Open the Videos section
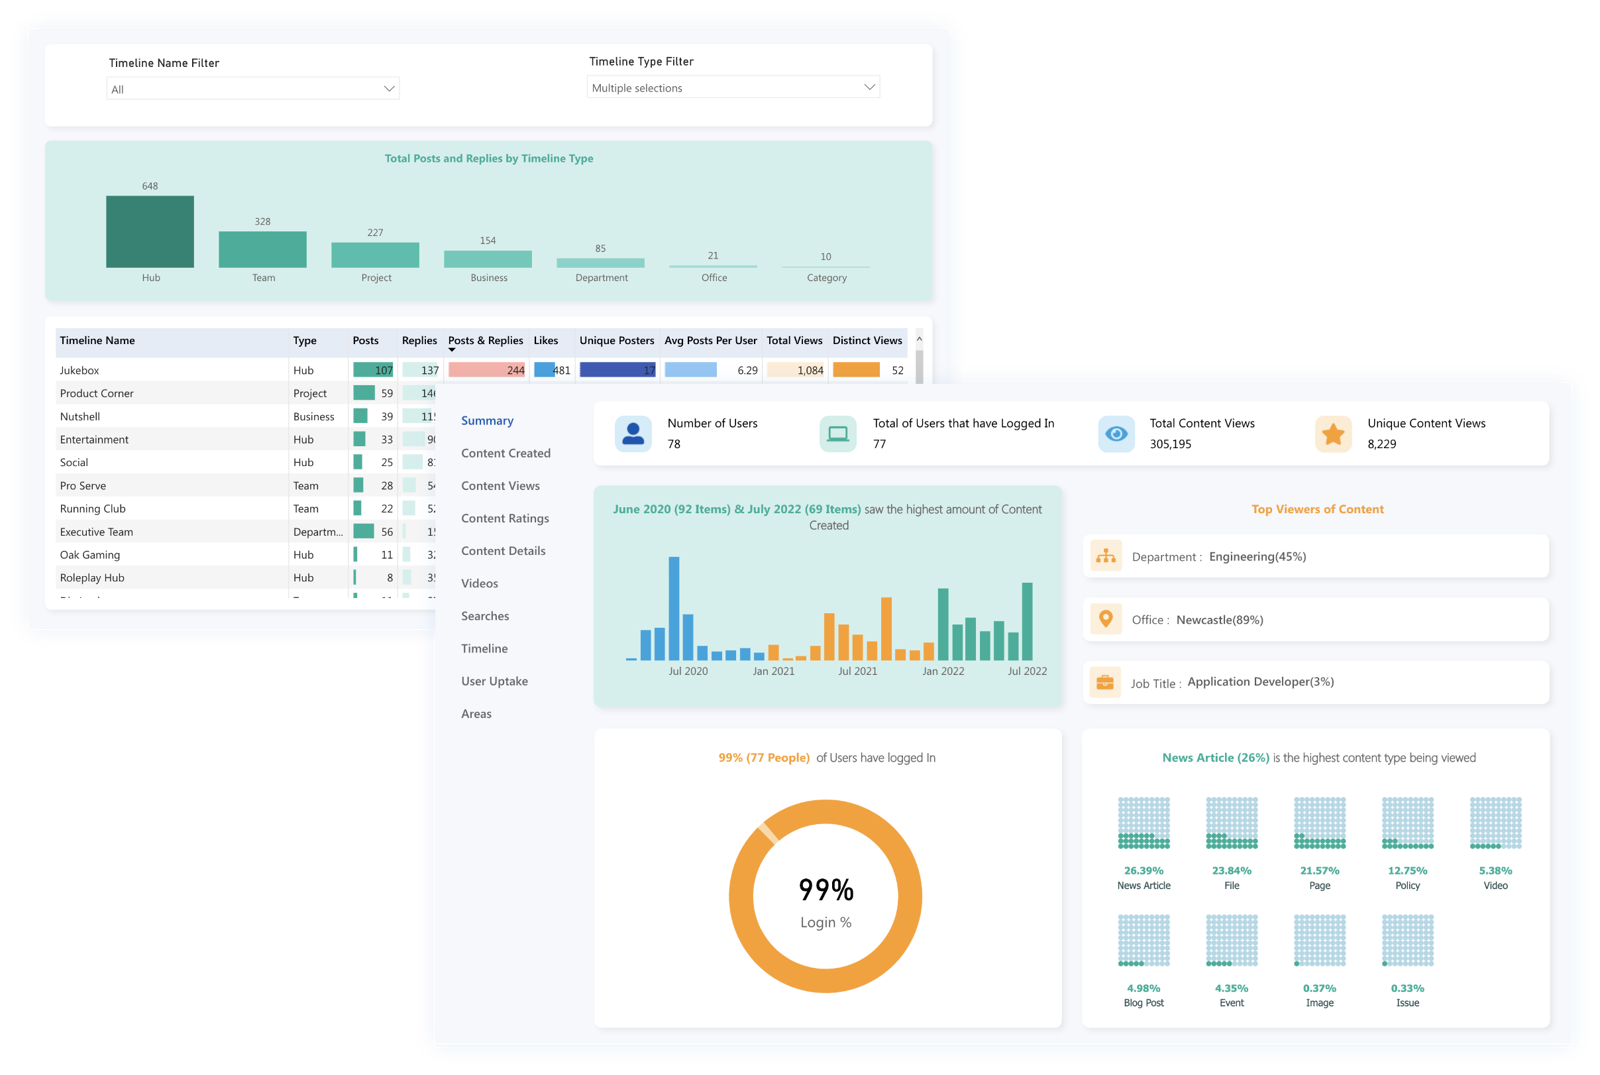 (479, 583)
